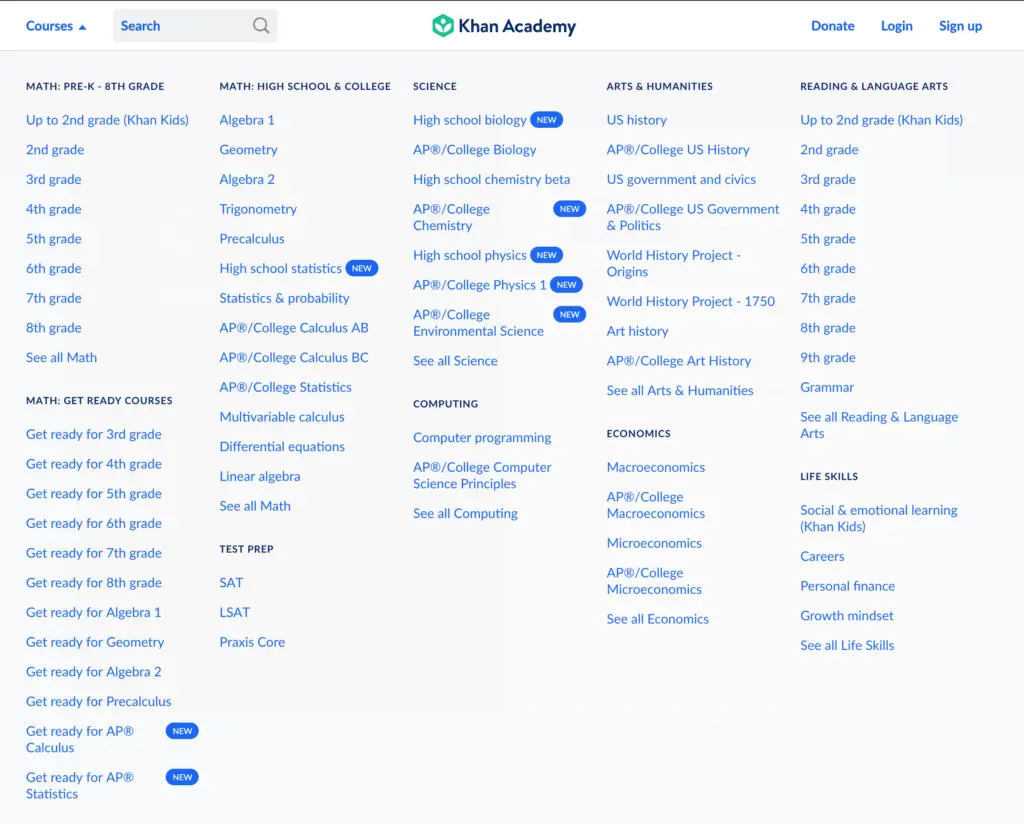Select Get ready for Precalculus

[99, 702]
